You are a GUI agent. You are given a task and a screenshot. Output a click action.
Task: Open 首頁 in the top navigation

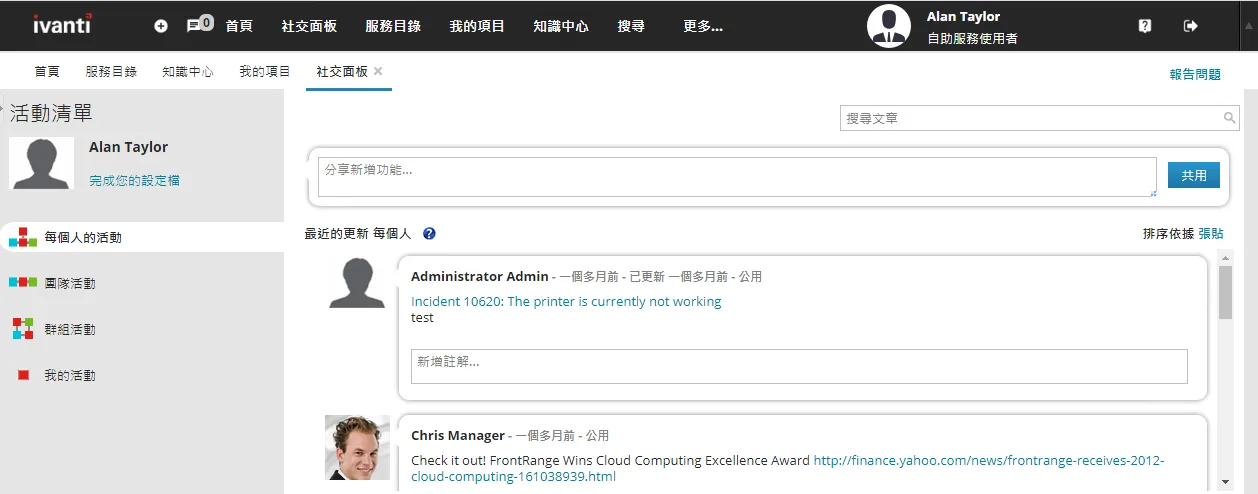(239, 26)
